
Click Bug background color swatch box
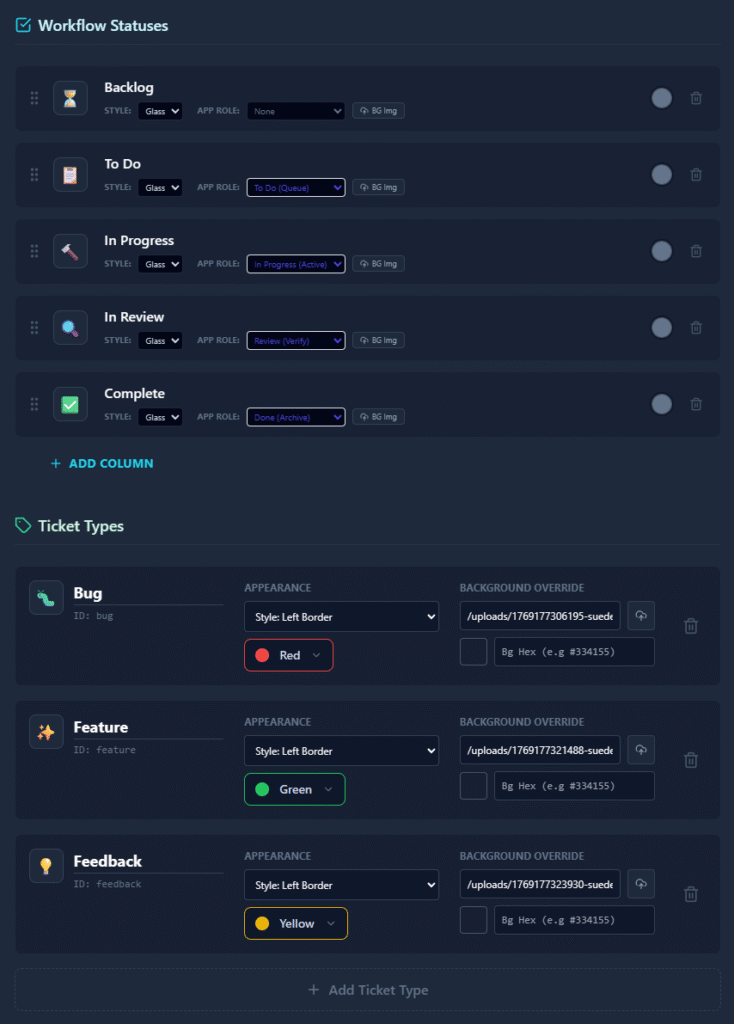pos(473,652)
